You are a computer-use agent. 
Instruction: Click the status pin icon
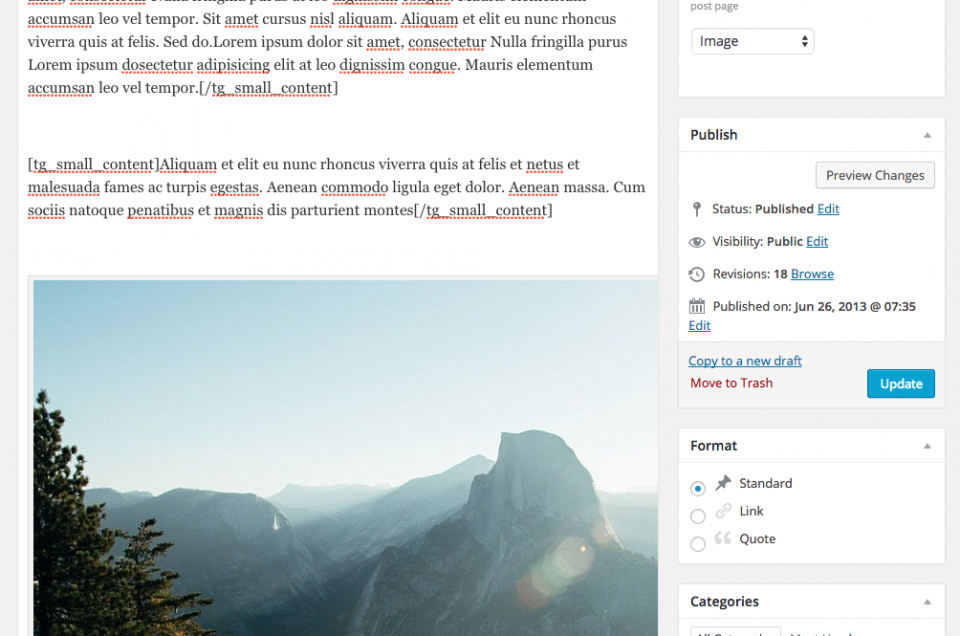coord(697,209)
